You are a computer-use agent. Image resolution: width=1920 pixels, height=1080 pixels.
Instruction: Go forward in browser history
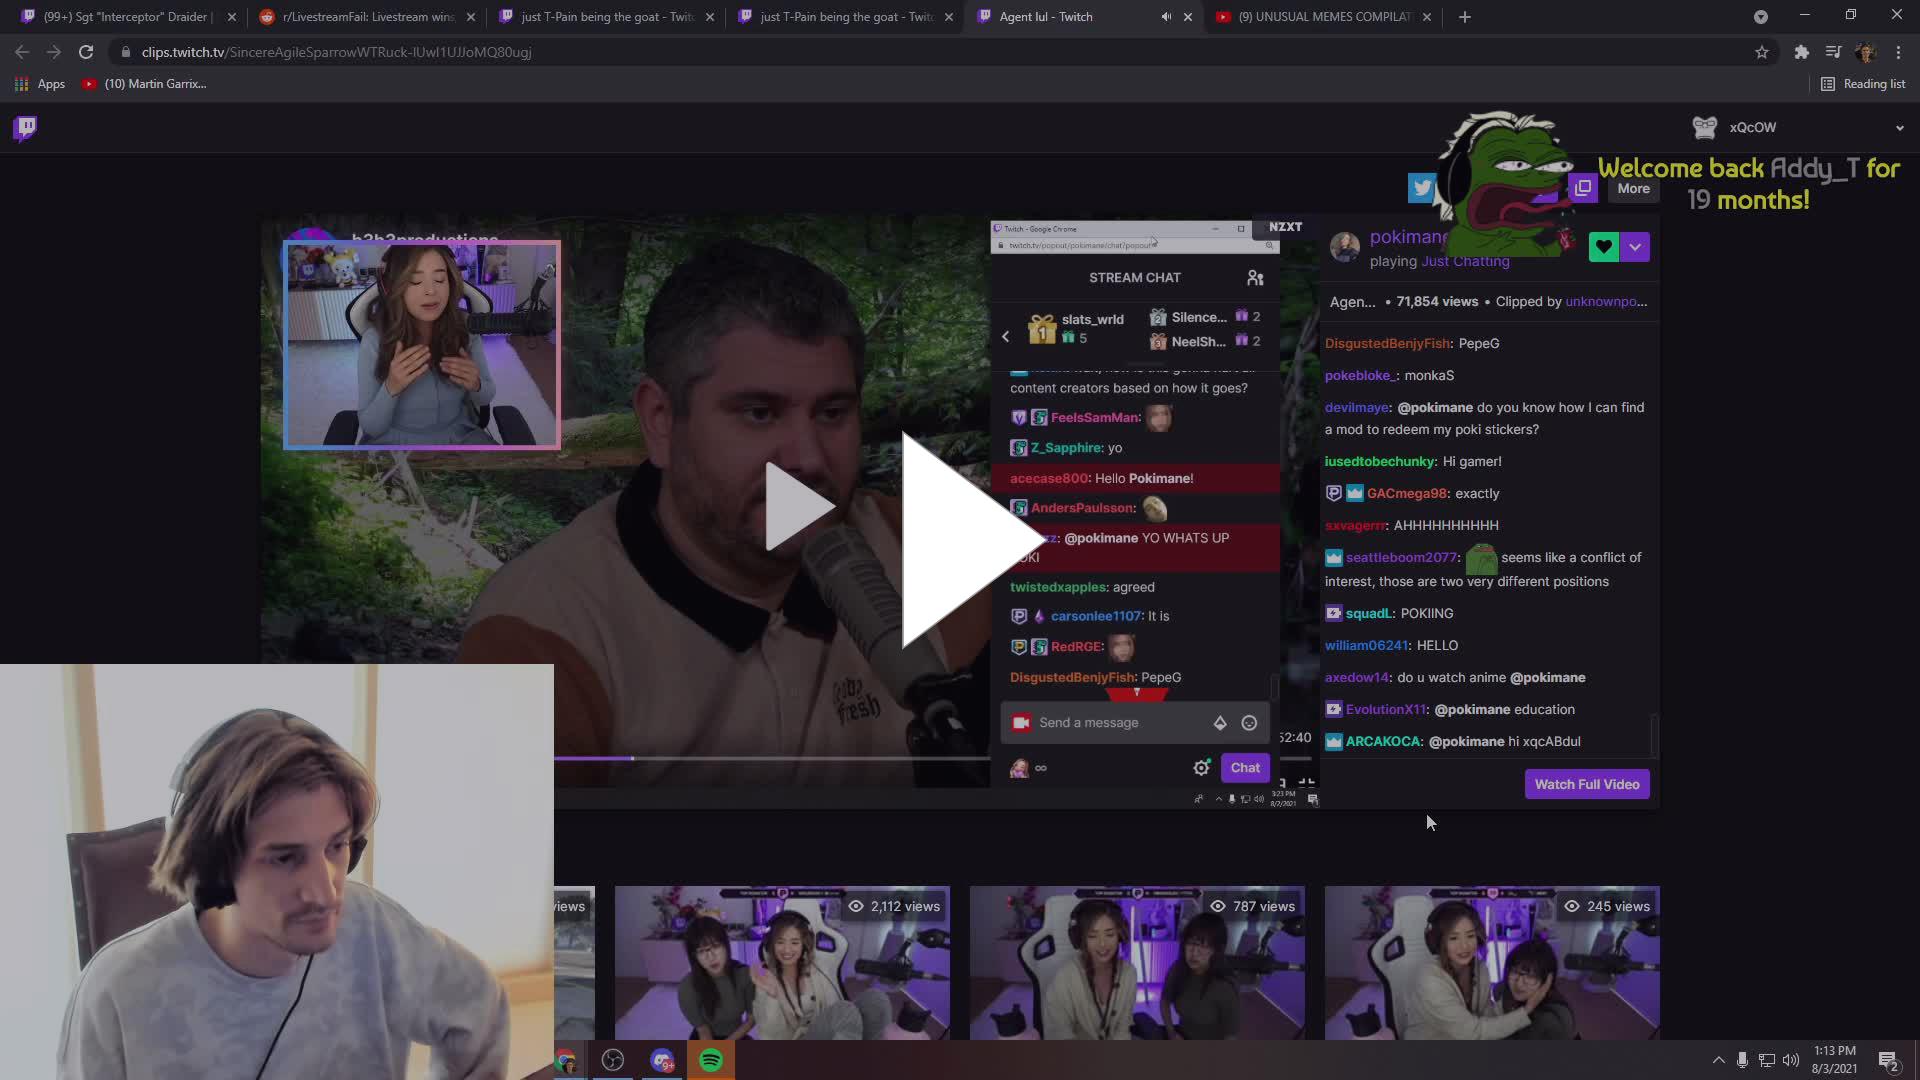tap(54, 52)
